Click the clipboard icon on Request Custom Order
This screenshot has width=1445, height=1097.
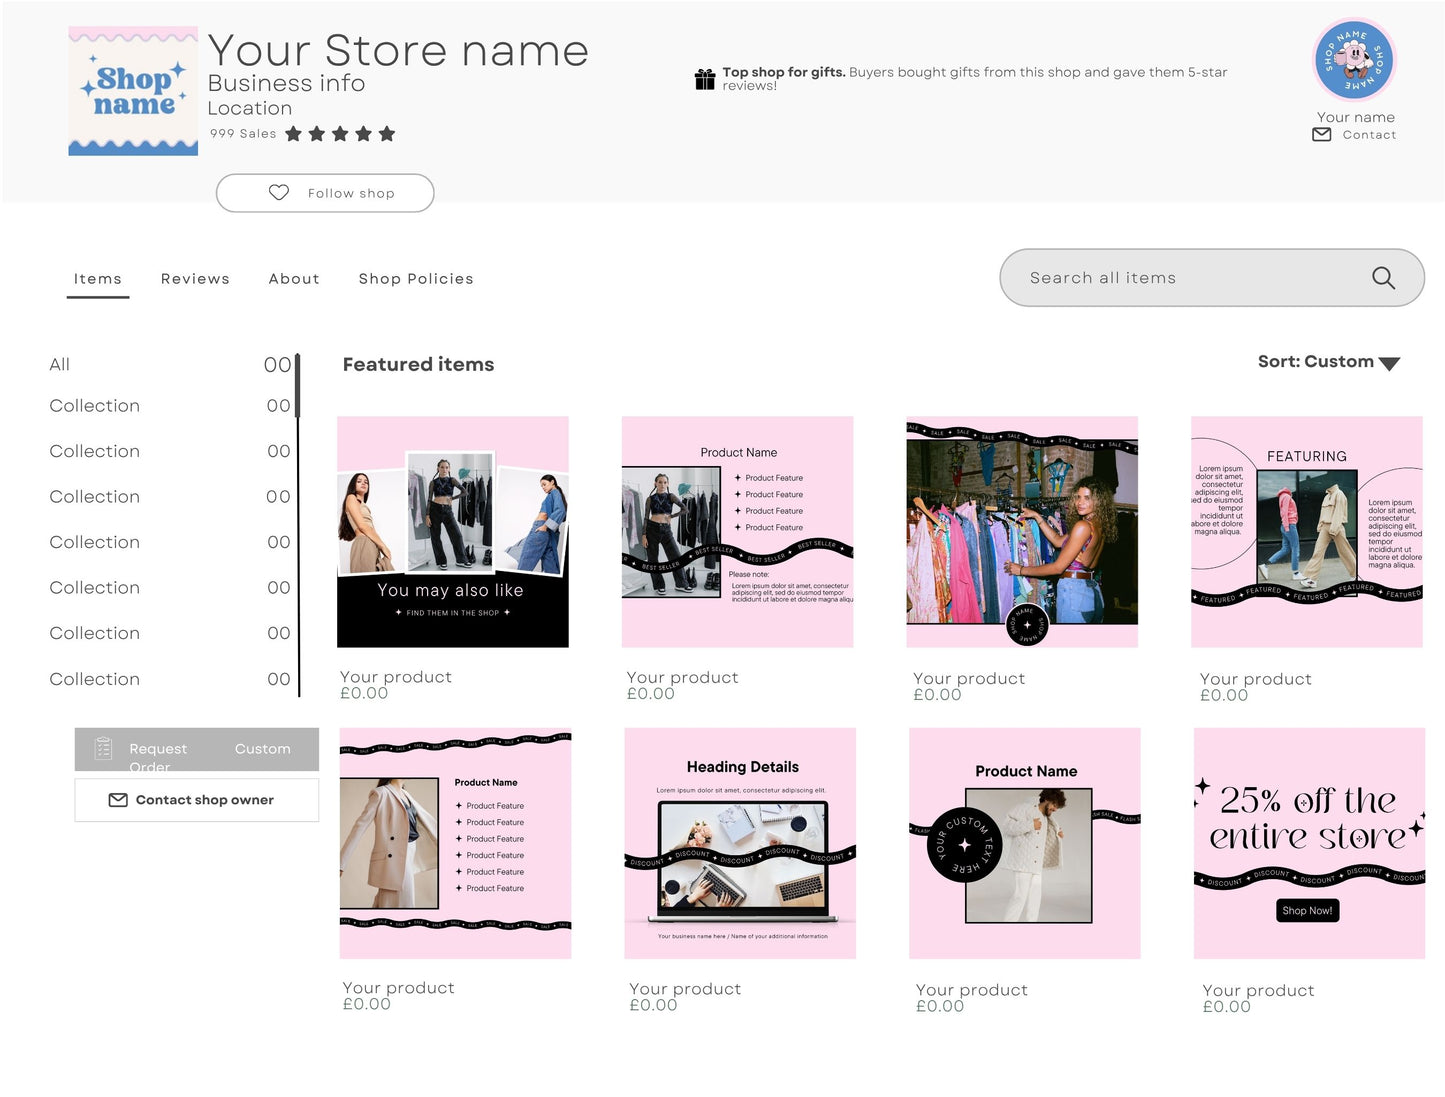[103, 747]
